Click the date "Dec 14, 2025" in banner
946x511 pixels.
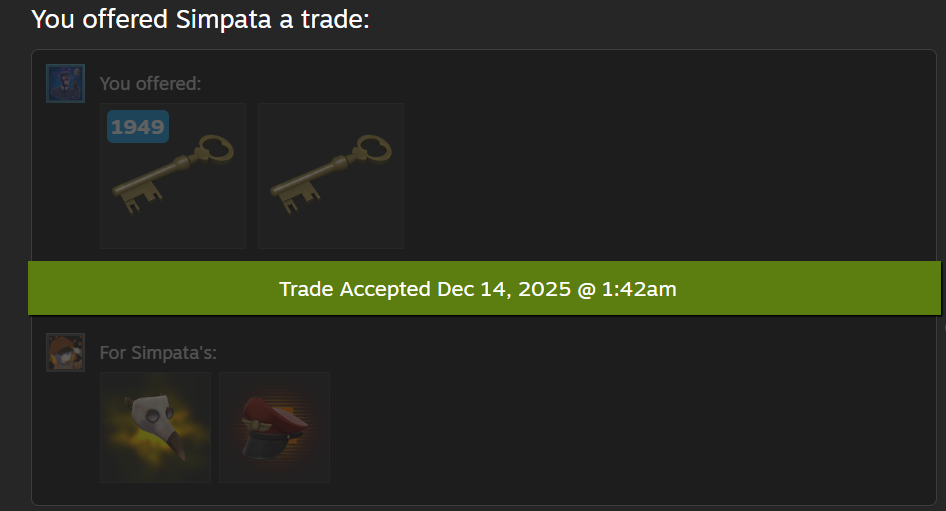point(504,289)
